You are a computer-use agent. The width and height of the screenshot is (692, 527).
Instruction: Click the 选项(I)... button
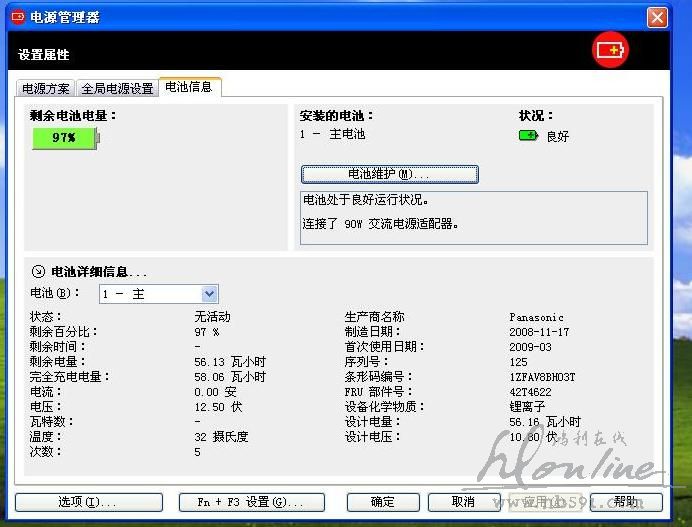click(x=89, y=502)
